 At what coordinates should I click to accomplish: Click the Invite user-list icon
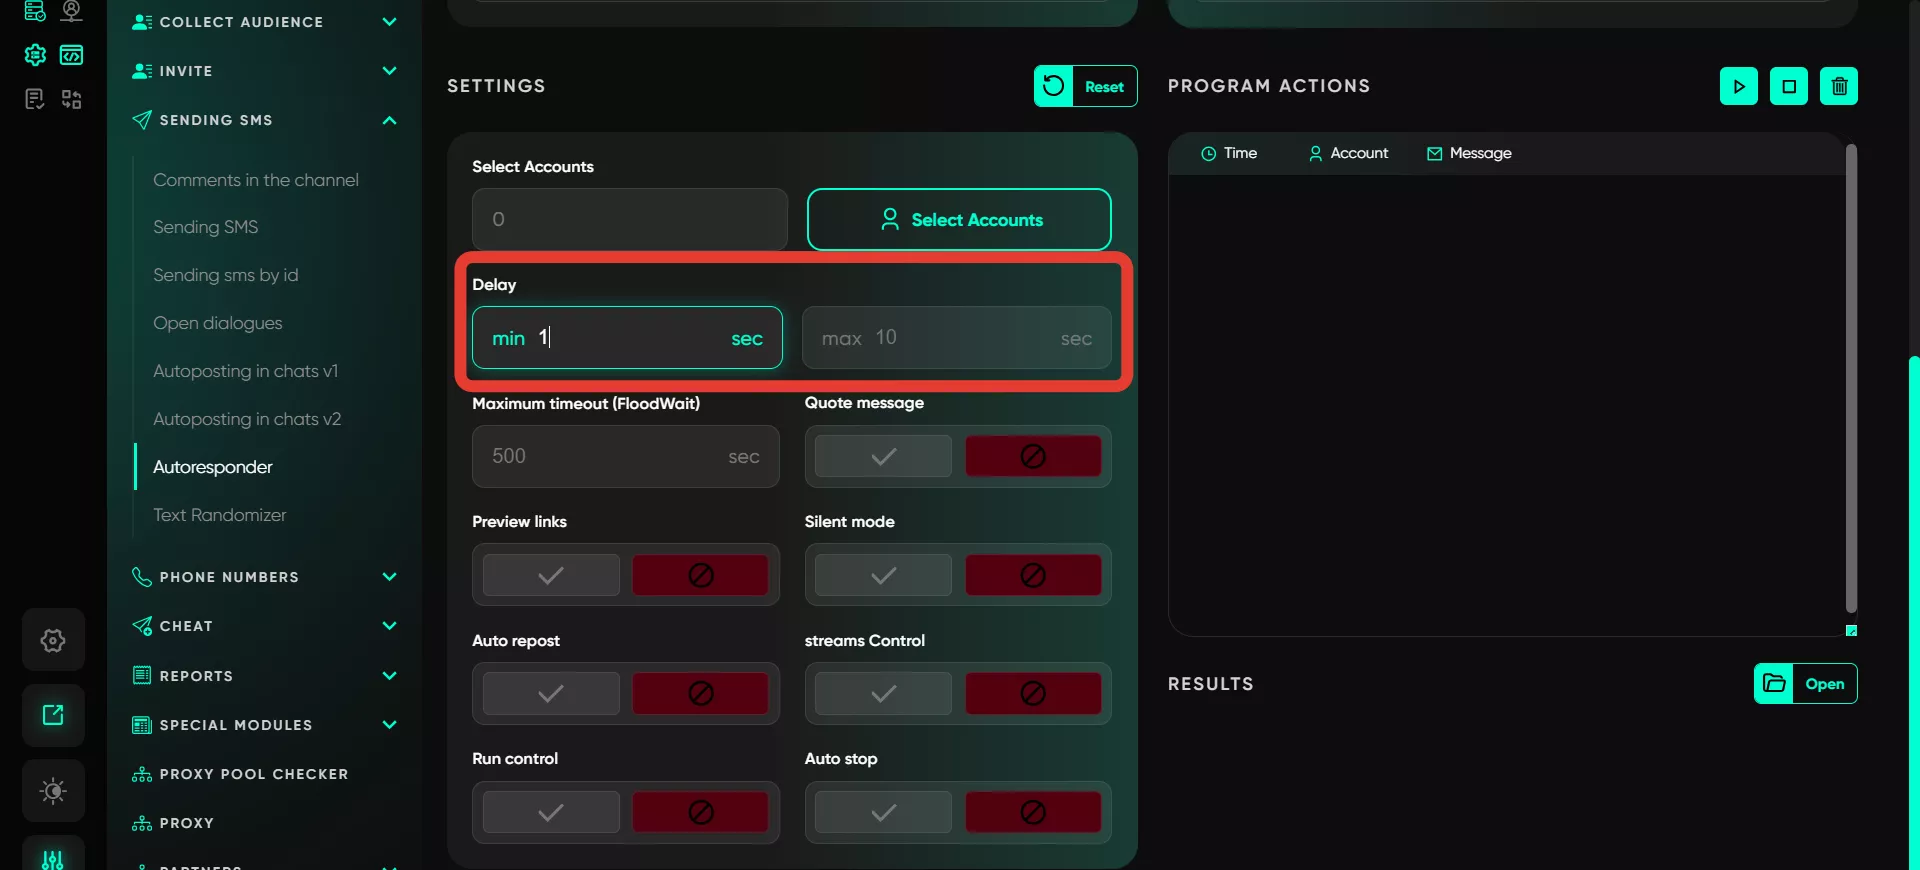(142, 71)
